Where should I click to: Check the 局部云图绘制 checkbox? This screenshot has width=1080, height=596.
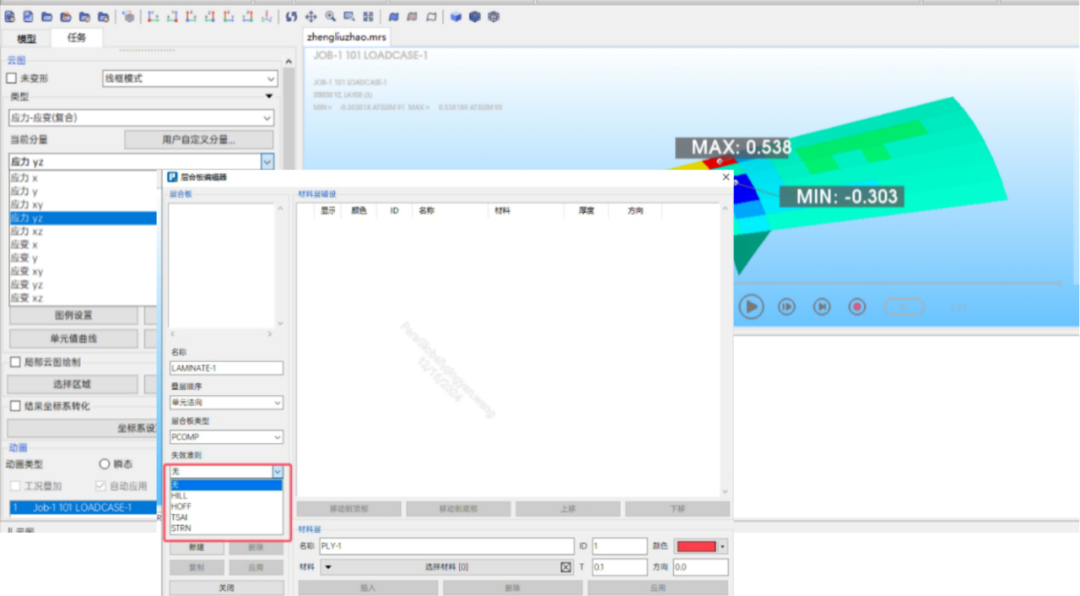(x=15, y=362)
